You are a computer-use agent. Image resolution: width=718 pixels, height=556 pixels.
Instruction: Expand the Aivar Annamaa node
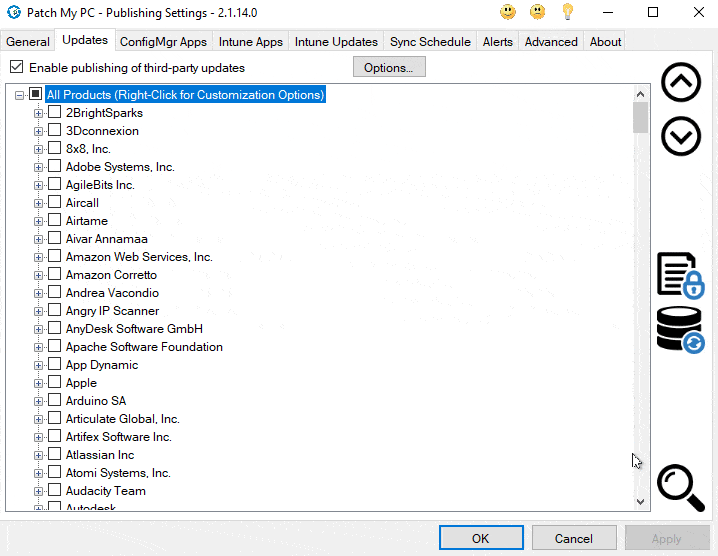pyautogui.click(x=38, y=240)
